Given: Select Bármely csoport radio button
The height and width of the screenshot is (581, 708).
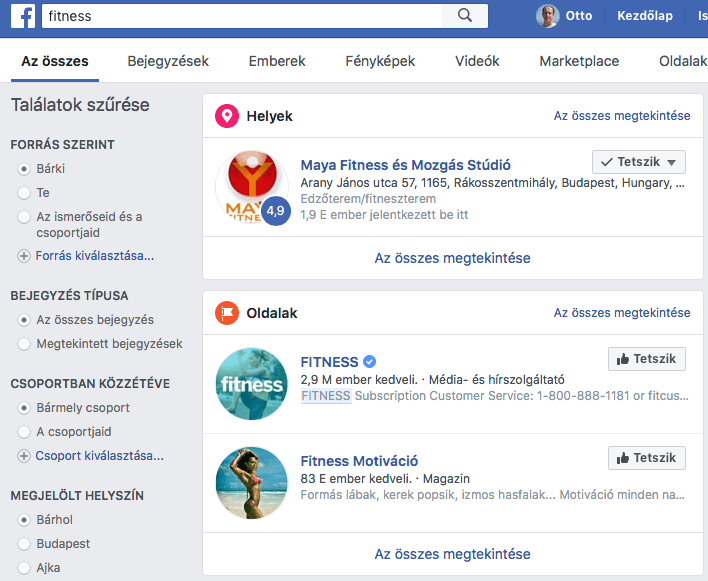Looking at the screenshot, I should (x=23, y=408).
